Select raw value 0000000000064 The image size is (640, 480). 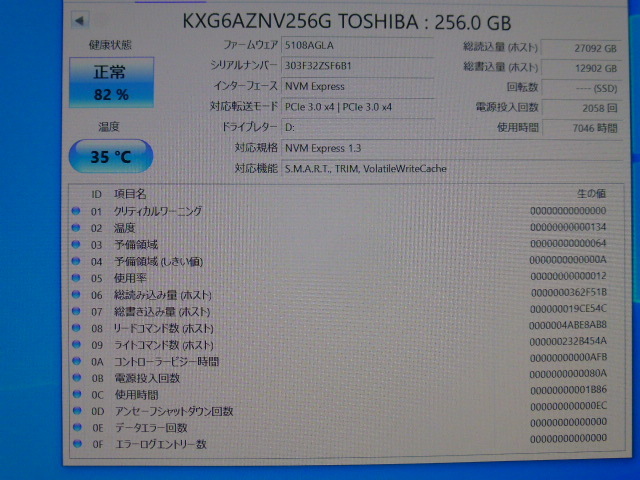[568, 243]
